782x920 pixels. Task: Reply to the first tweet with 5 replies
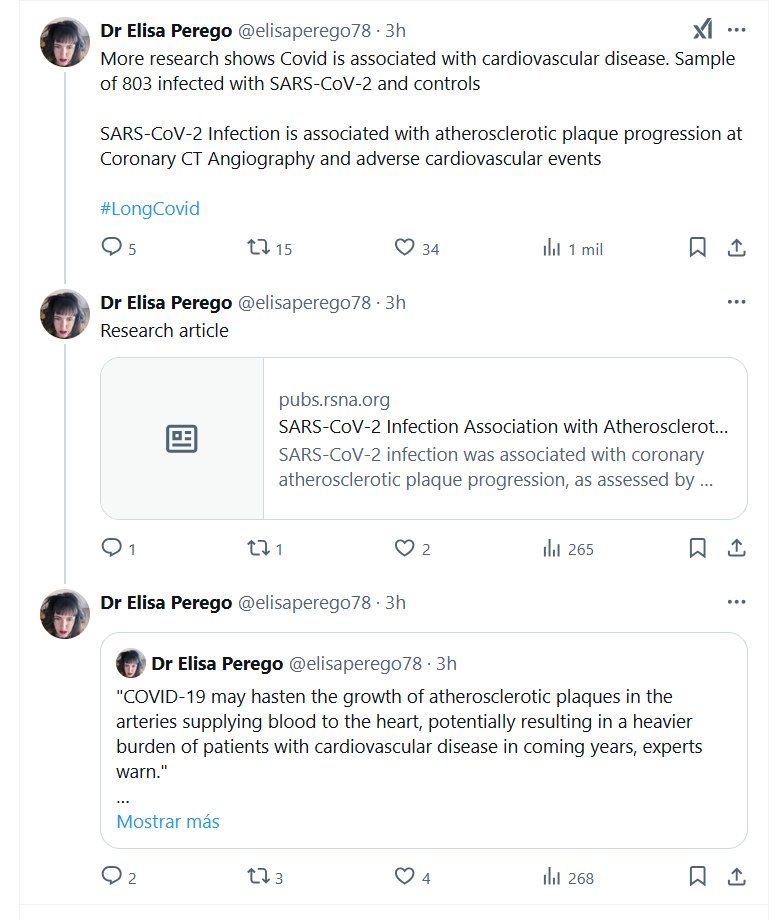coord(112,247)
